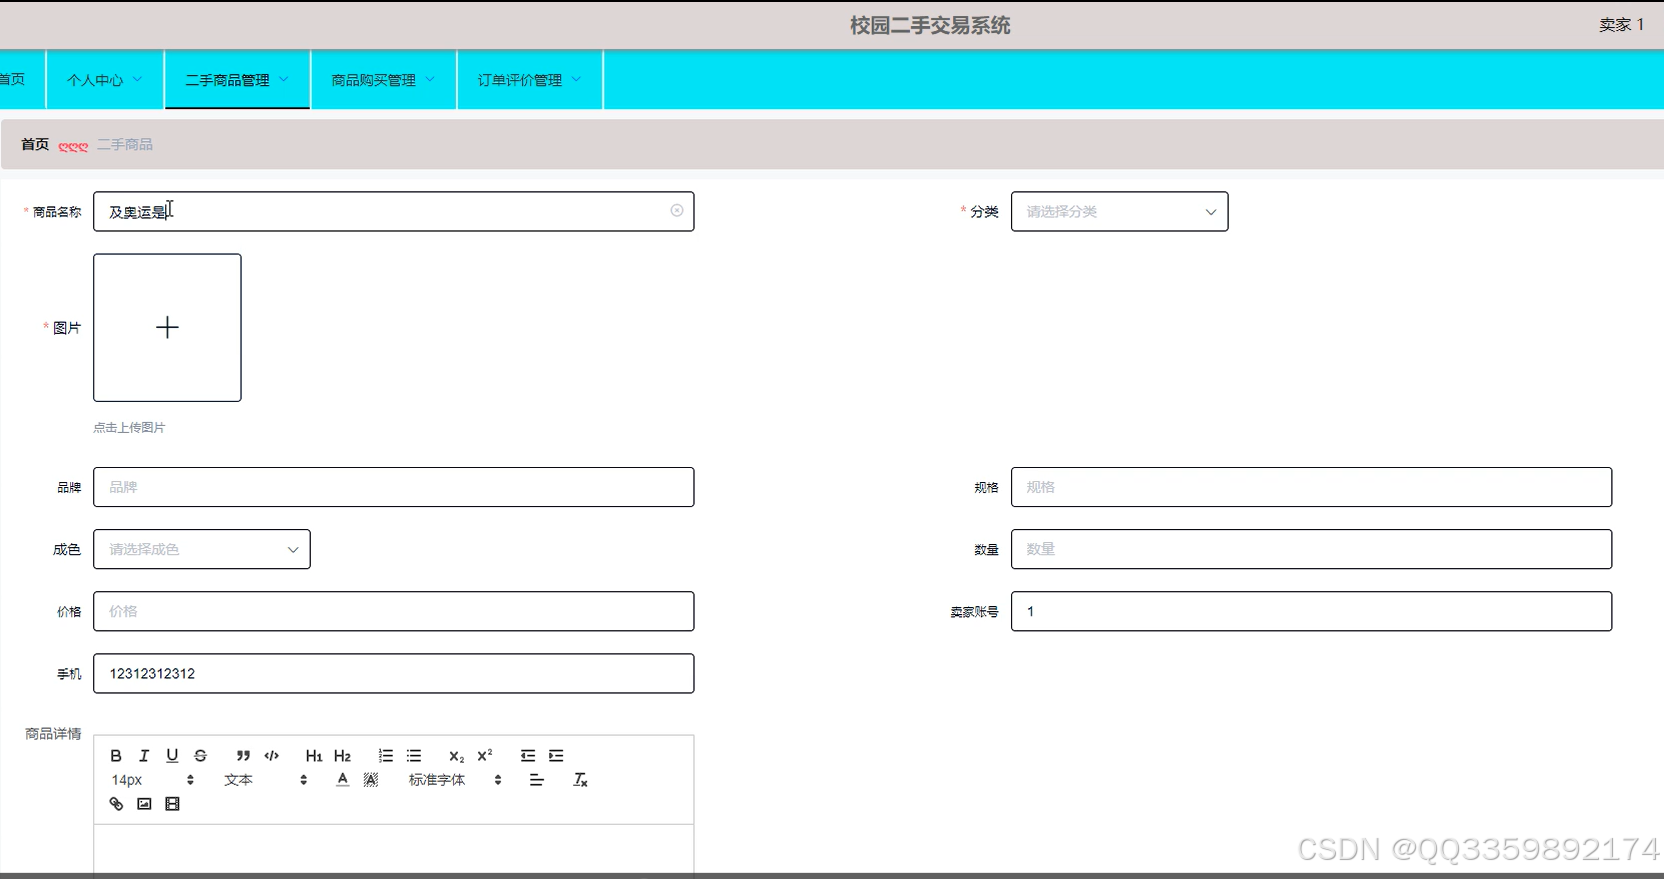Apply subscript formatting
This screenshot has height=879, width=1664.
pos(457,756)
